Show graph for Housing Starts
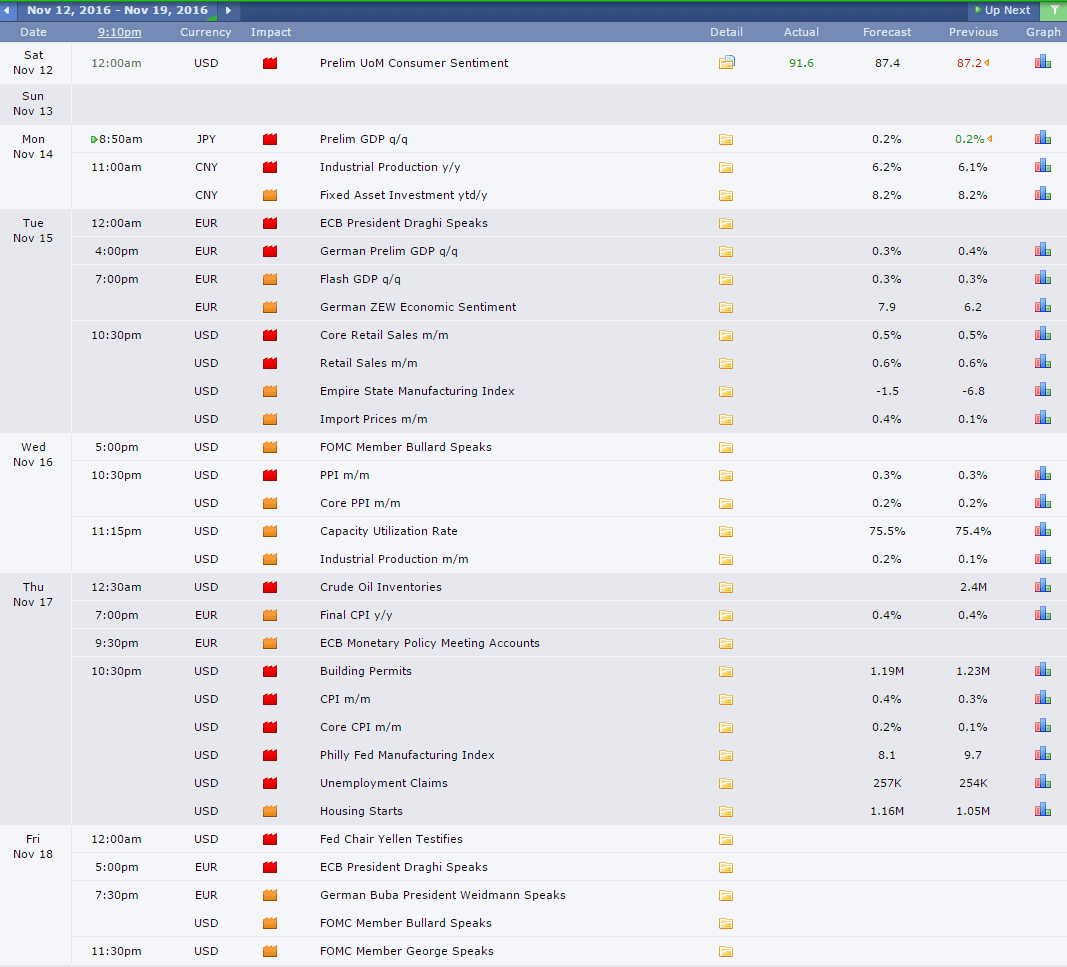This screenshot has height=967, width=1067. (1043, 810)
